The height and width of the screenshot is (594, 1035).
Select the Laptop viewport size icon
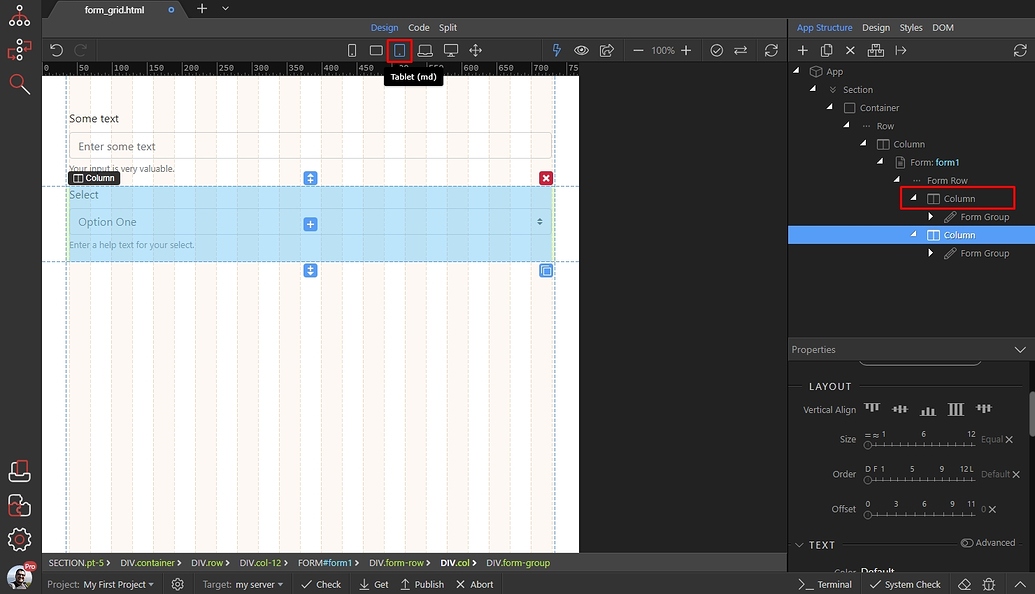point(424,49)
